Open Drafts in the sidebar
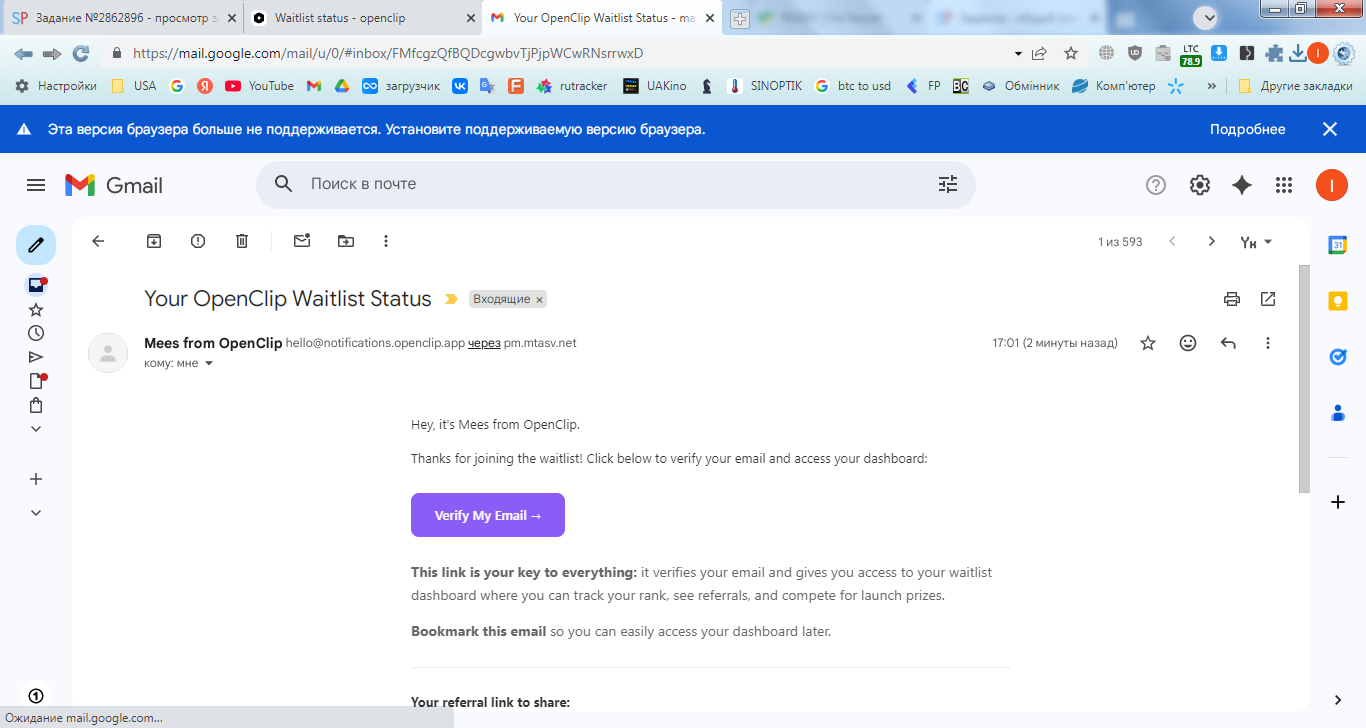Screen dimensions: 1366x728 (x=36, y=381)
